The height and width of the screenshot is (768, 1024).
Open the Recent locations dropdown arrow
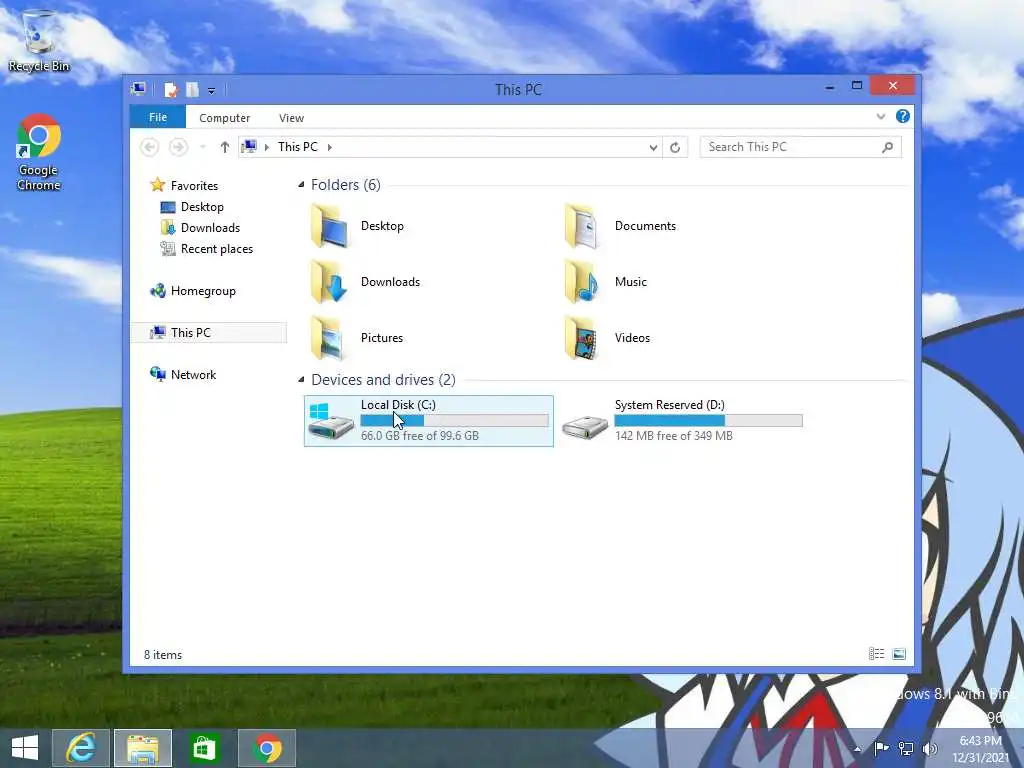point(202,147)
